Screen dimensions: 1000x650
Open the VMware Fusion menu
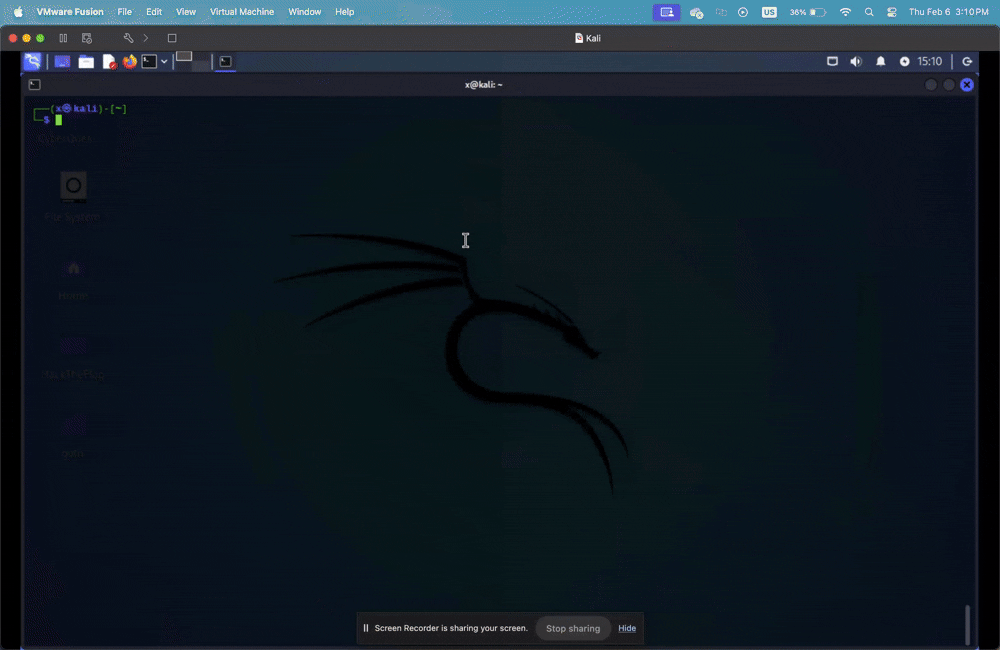point(70,11)
